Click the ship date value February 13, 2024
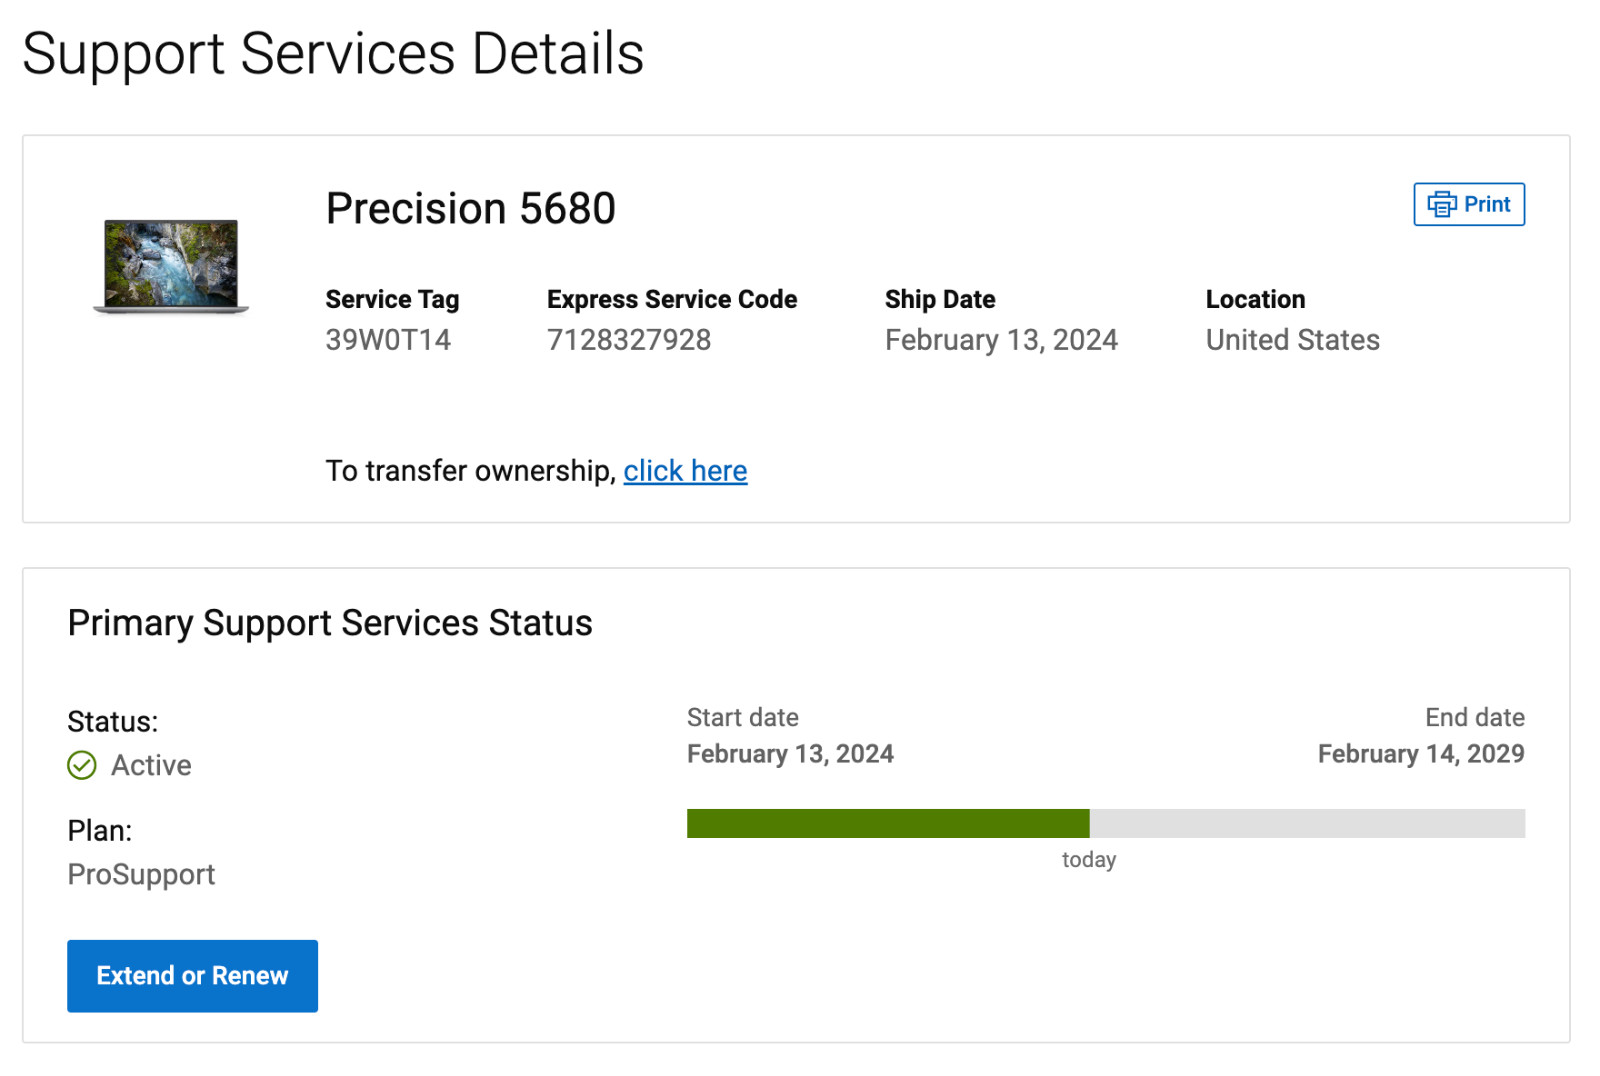This screenshot has width=1600, height=1076. point(1001,340)
